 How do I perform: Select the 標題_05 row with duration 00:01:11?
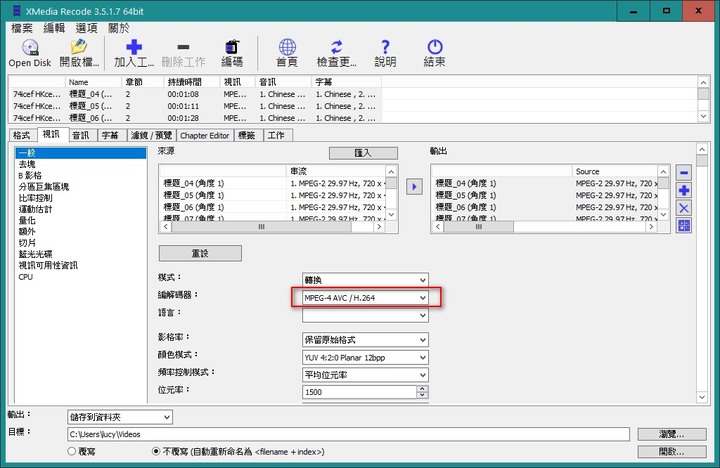pos(195,106)
